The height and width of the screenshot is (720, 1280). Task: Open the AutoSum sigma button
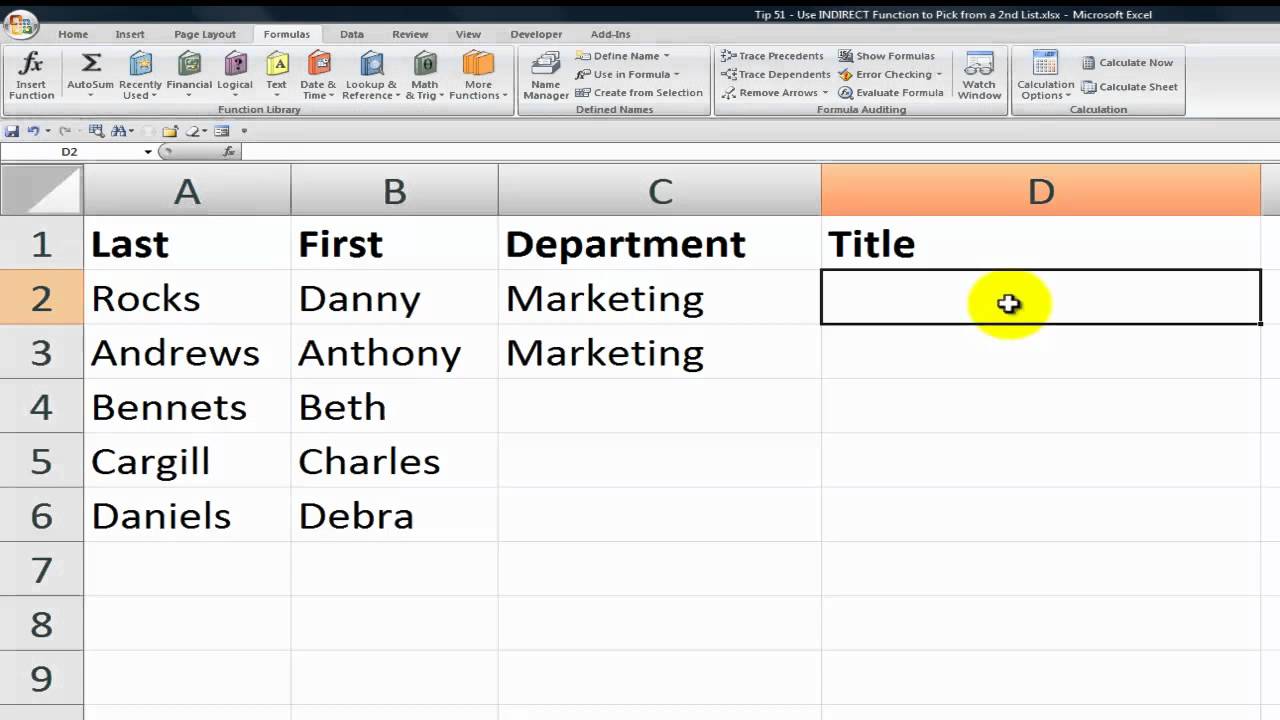pyautogui.click(x=91, y=66)
